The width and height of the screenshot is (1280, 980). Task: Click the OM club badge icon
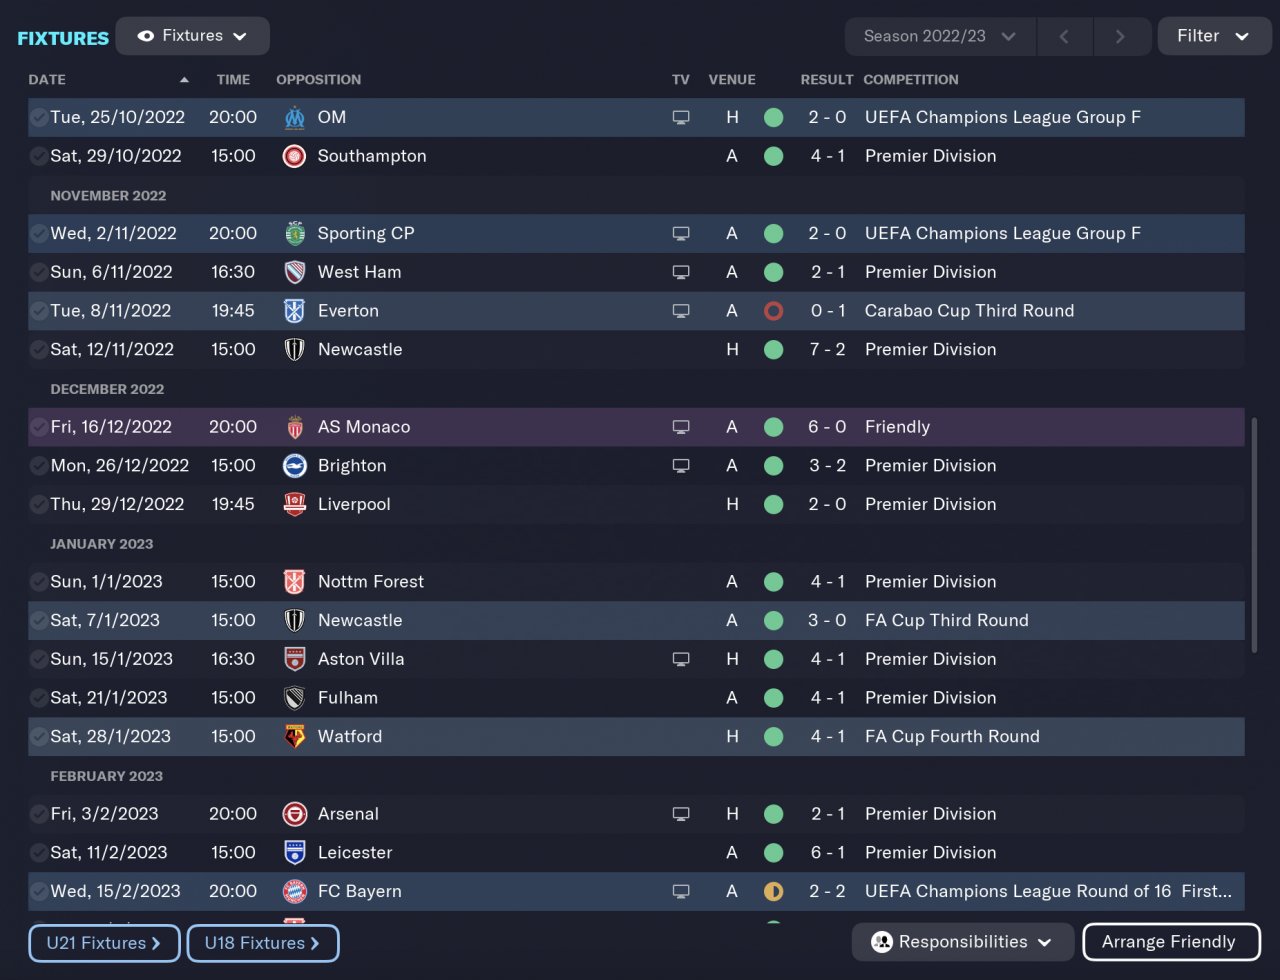[x=294, y=118]
